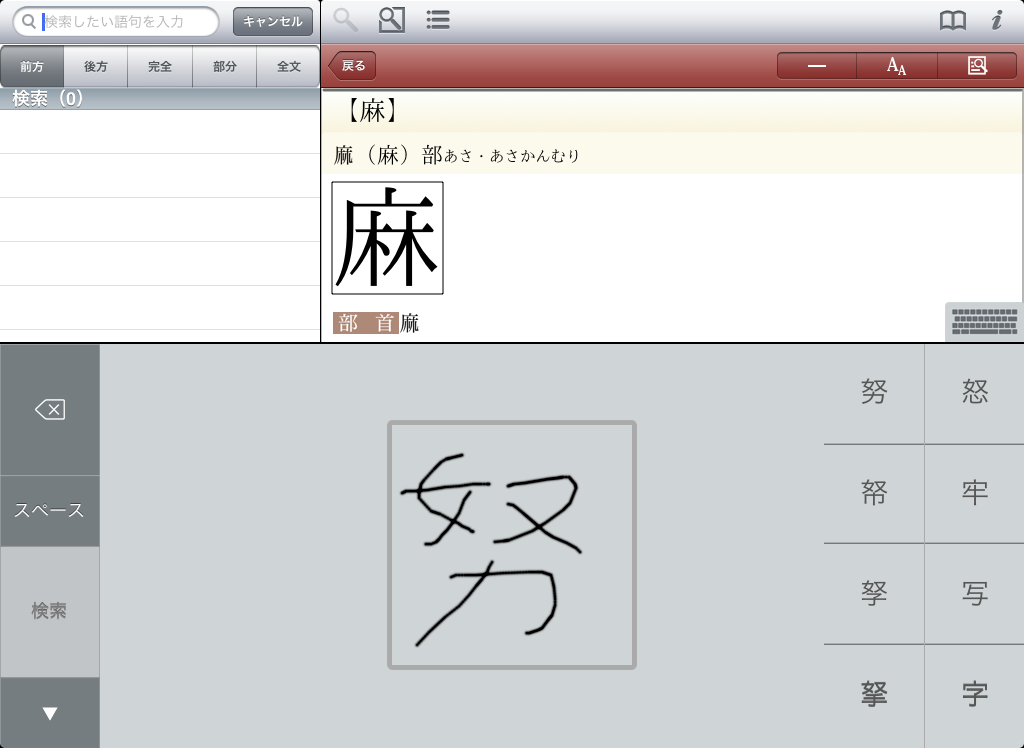The image size is (1024, 748).
Task: Open the in-page search icon in top toolbar
Action: pos(392,20)
